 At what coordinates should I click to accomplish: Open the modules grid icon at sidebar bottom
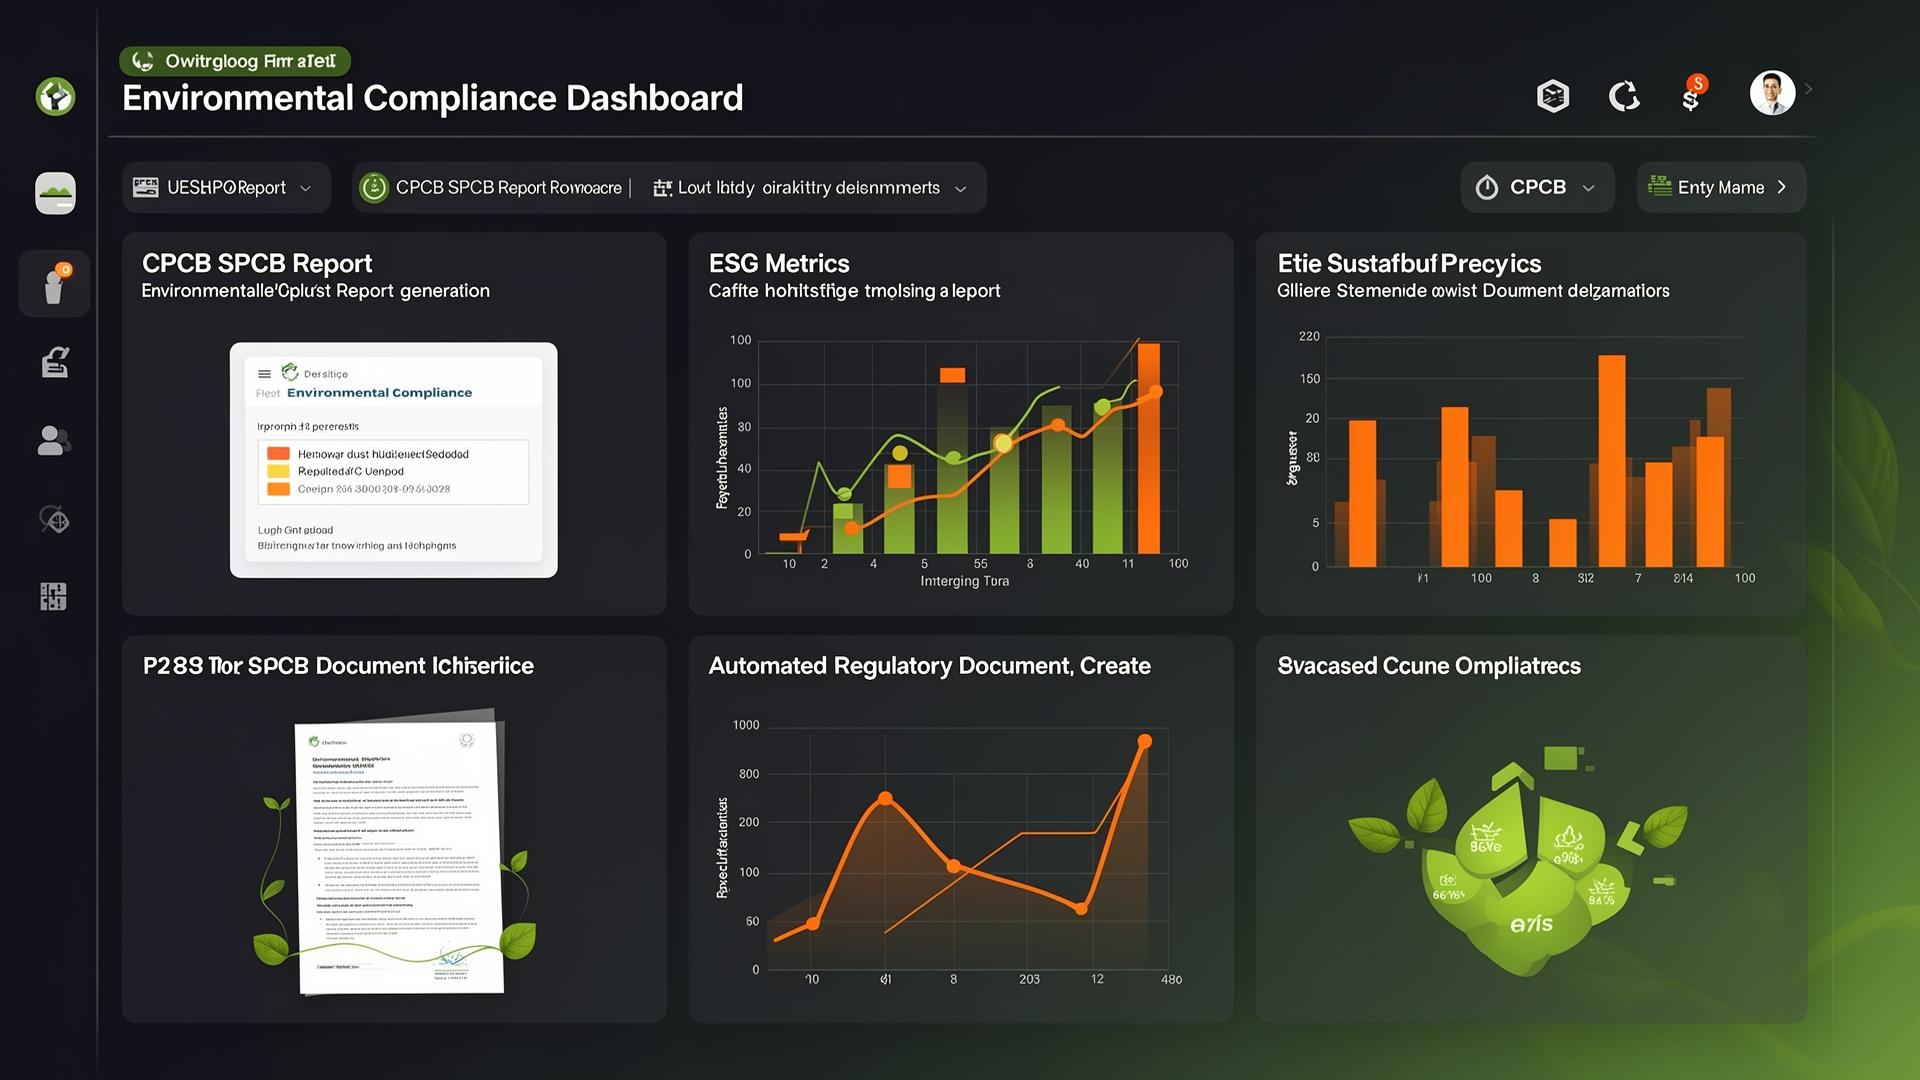pos(55,596)
